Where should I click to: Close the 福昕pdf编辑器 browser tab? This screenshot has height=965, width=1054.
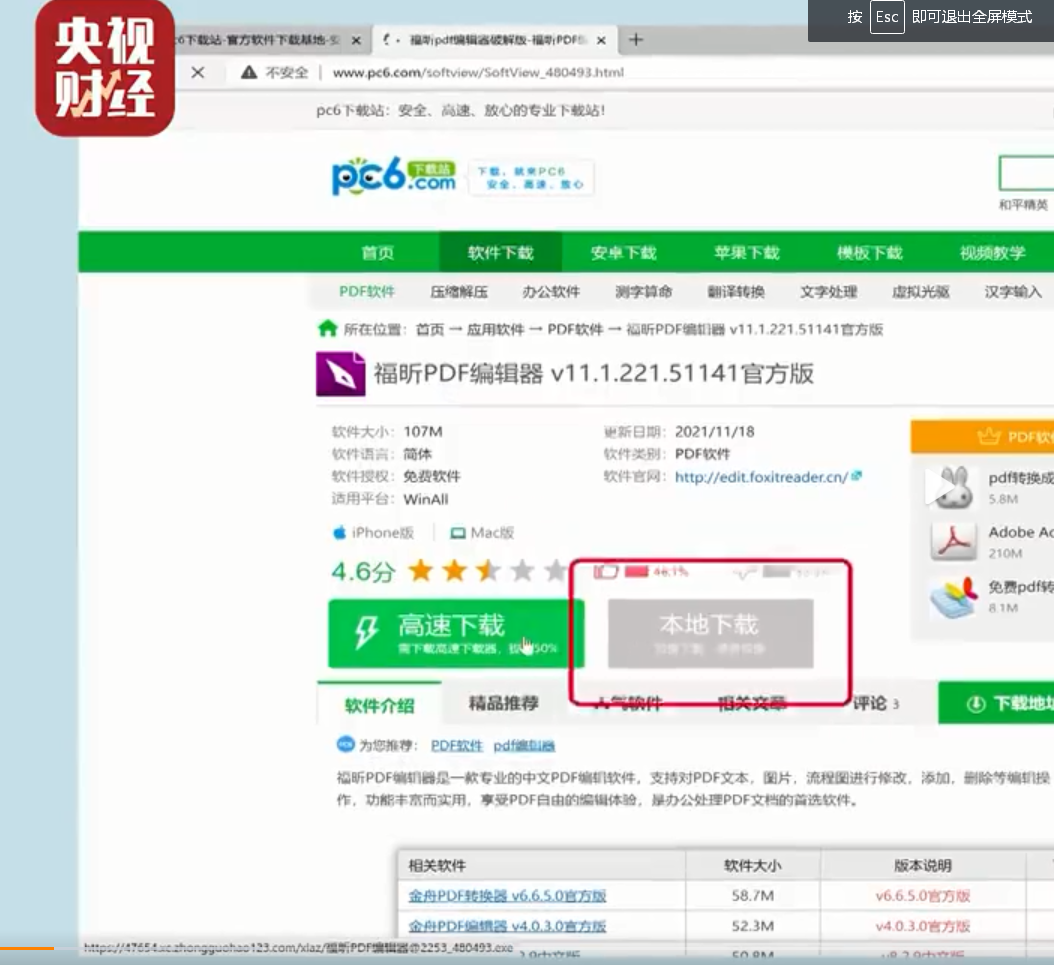601,40
